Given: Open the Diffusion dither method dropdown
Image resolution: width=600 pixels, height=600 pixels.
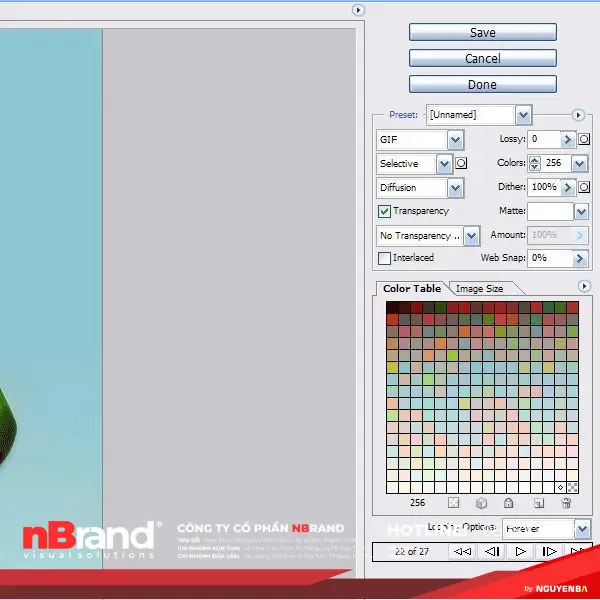Looking at the screenshot, I should 455,187.
